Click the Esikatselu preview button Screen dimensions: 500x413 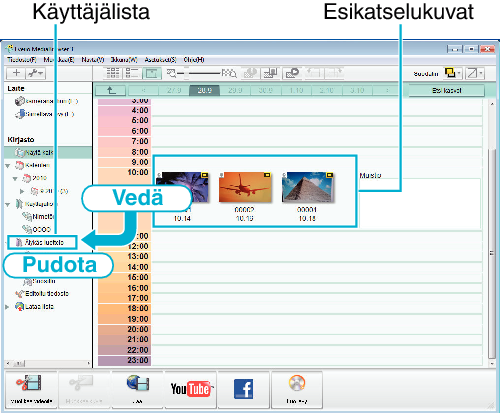coord(446,90)
